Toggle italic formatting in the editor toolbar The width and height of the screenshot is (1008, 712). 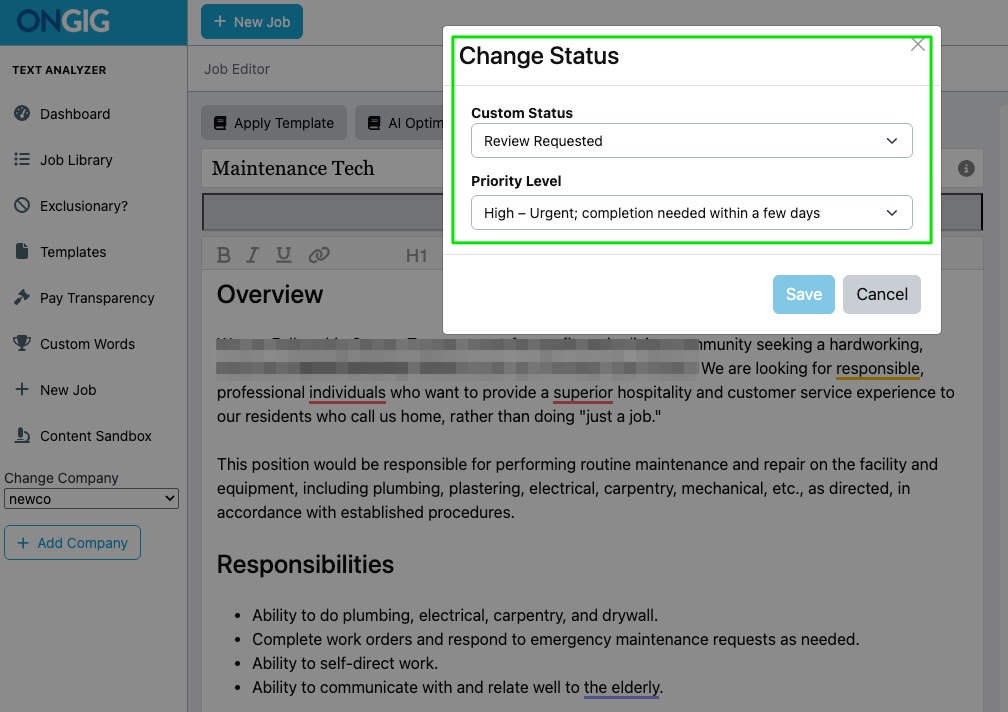coord(253,254)
